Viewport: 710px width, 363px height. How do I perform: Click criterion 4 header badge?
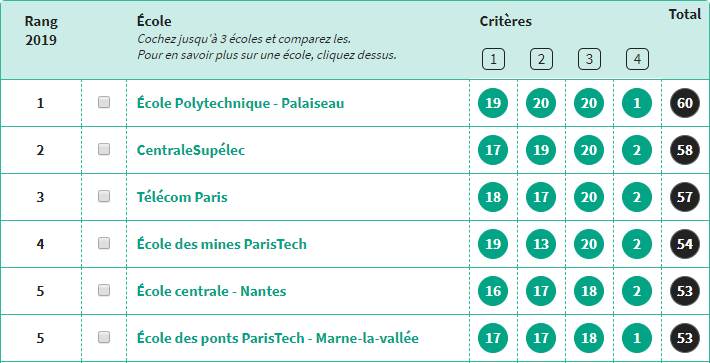637,59
